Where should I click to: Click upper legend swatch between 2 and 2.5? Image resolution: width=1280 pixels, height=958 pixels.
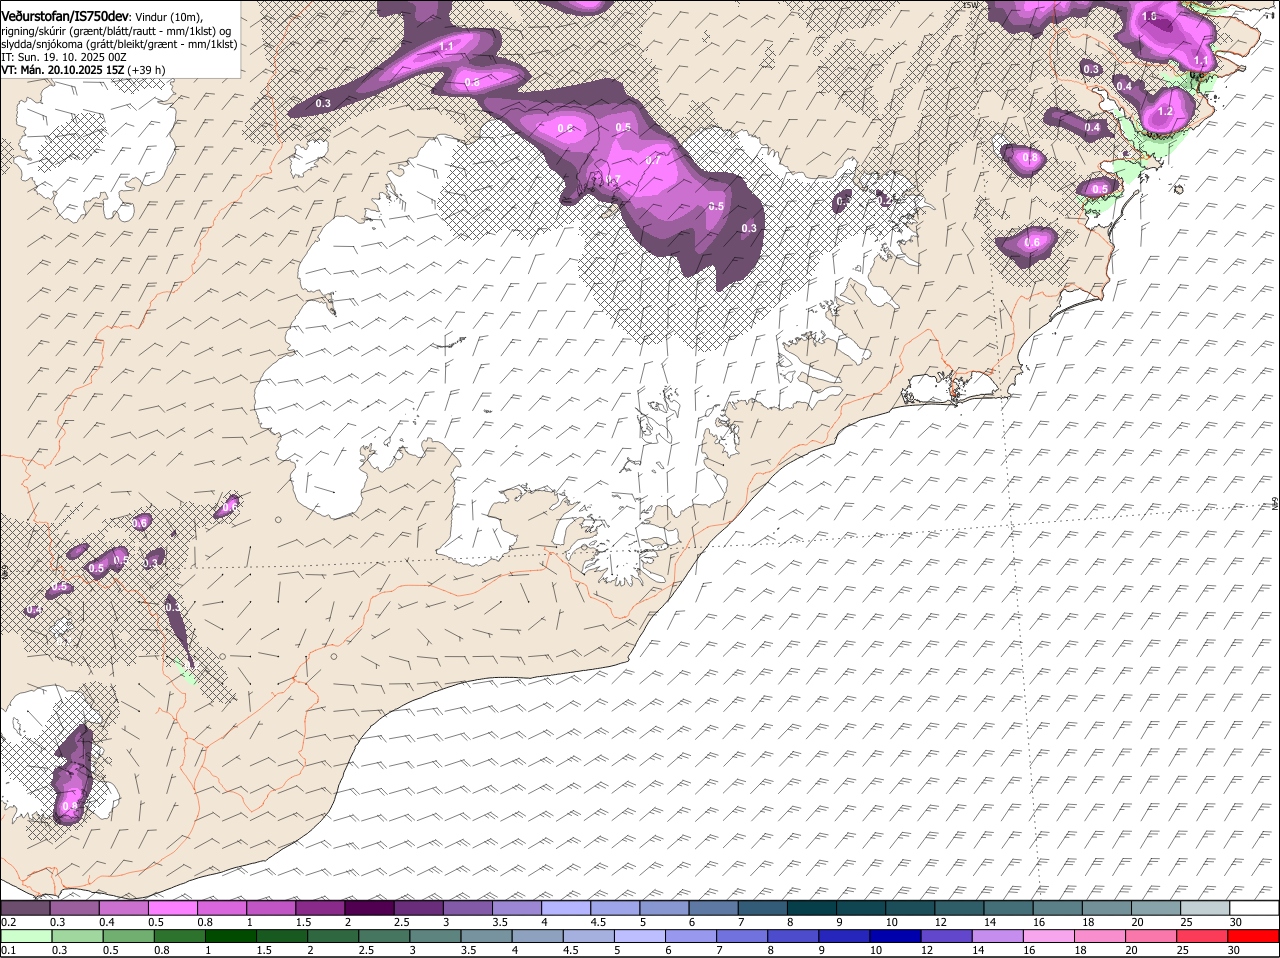[x=369, y=908]
